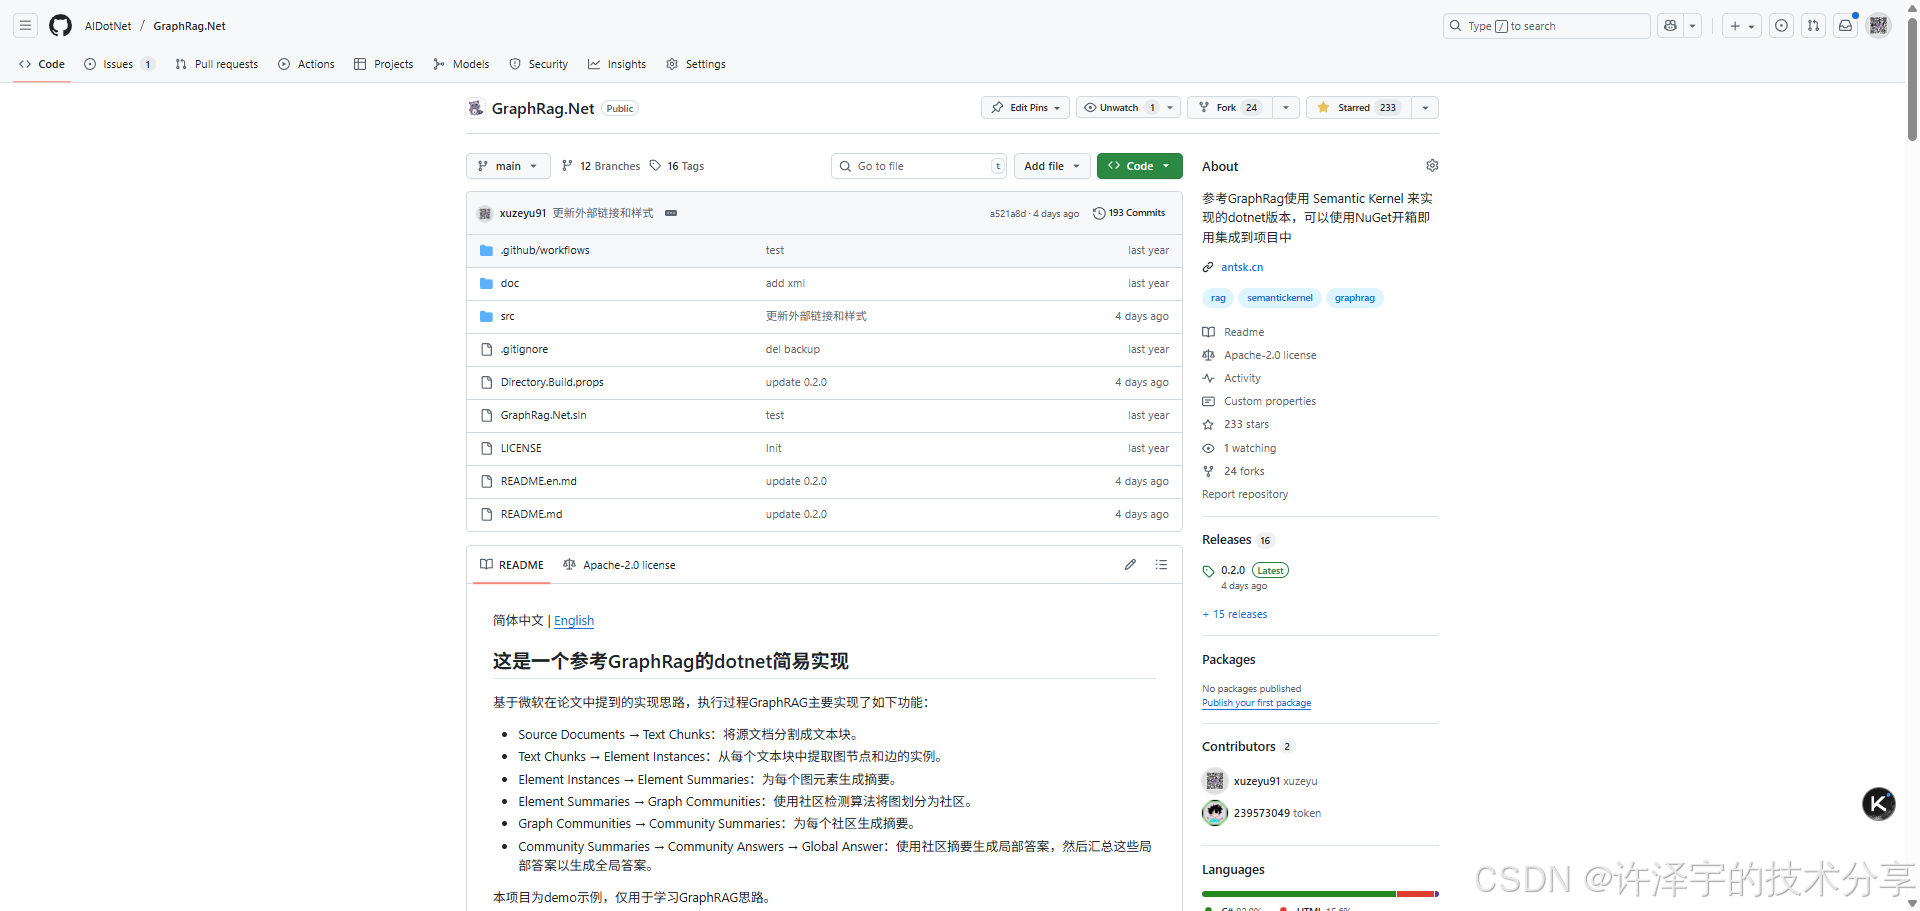View 193 Commits history
The image size is (1920, 911).
coord(1129,213)
